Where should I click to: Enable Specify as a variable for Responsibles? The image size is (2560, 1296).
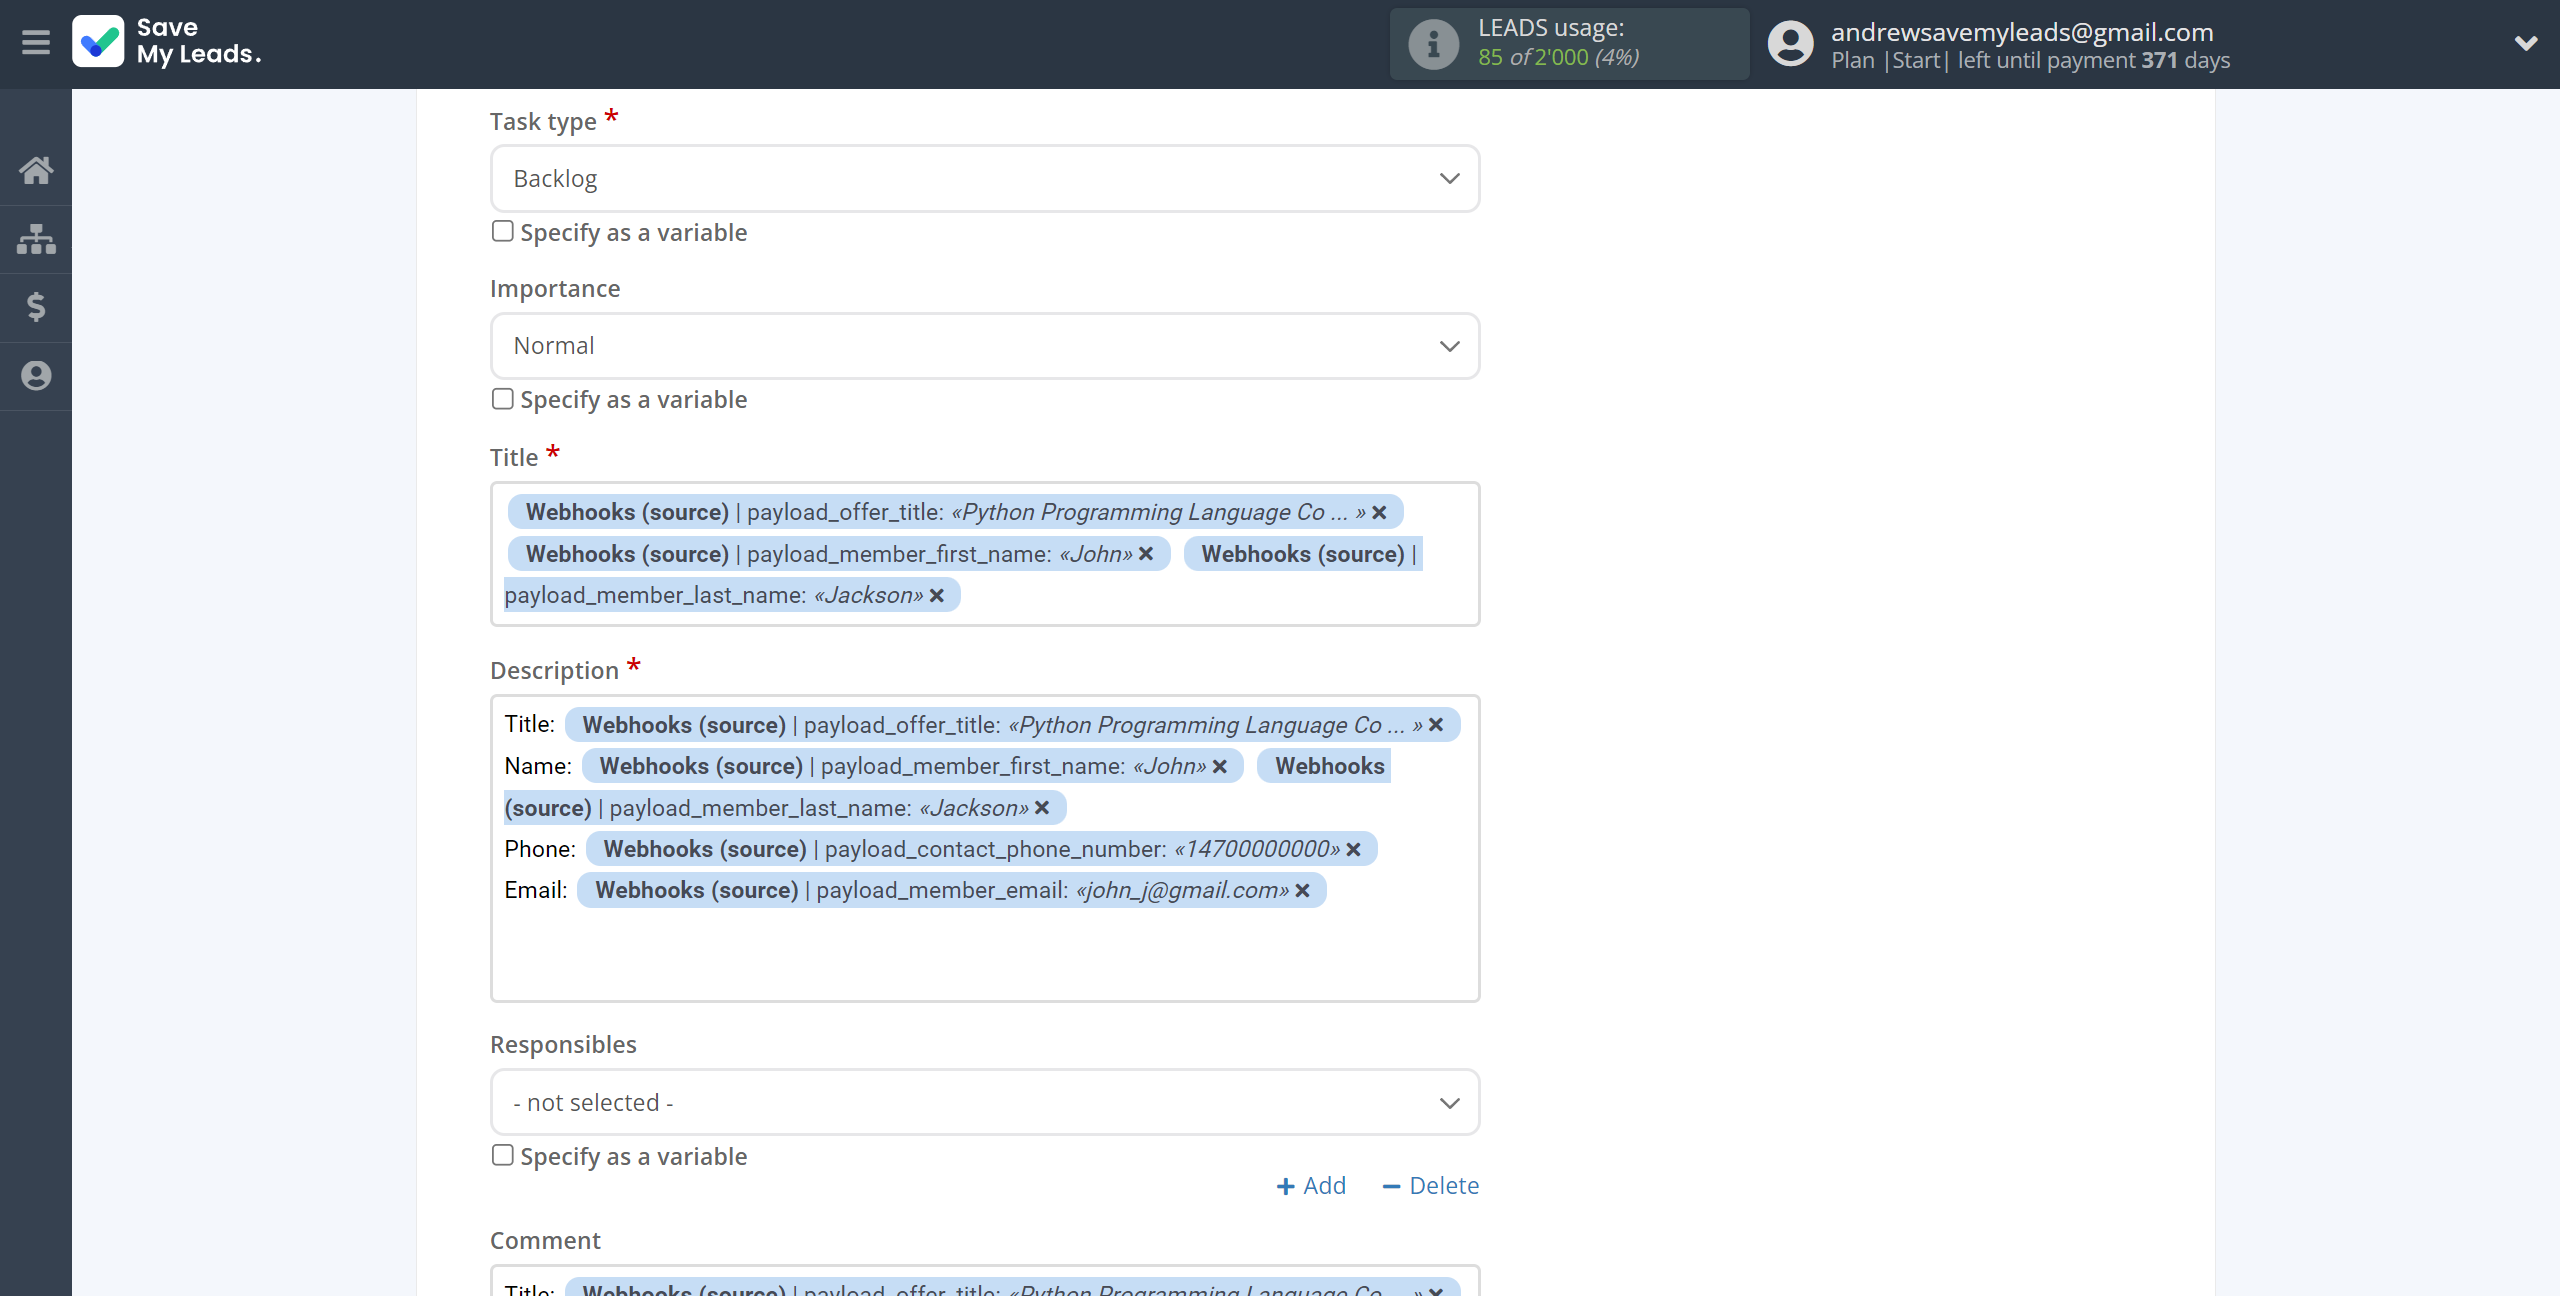(x=503, y=1155)
